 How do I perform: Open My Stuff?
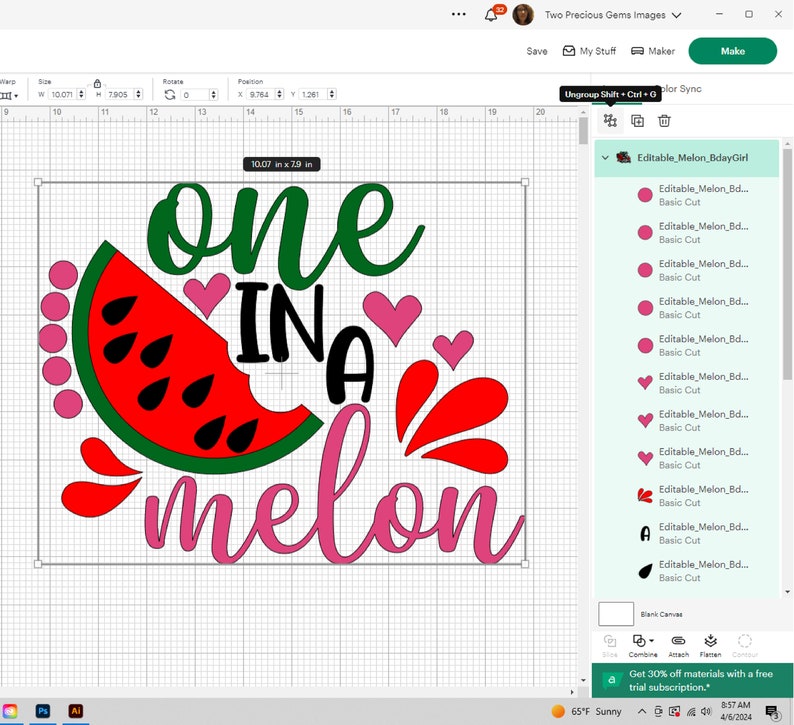pos(589,51)
